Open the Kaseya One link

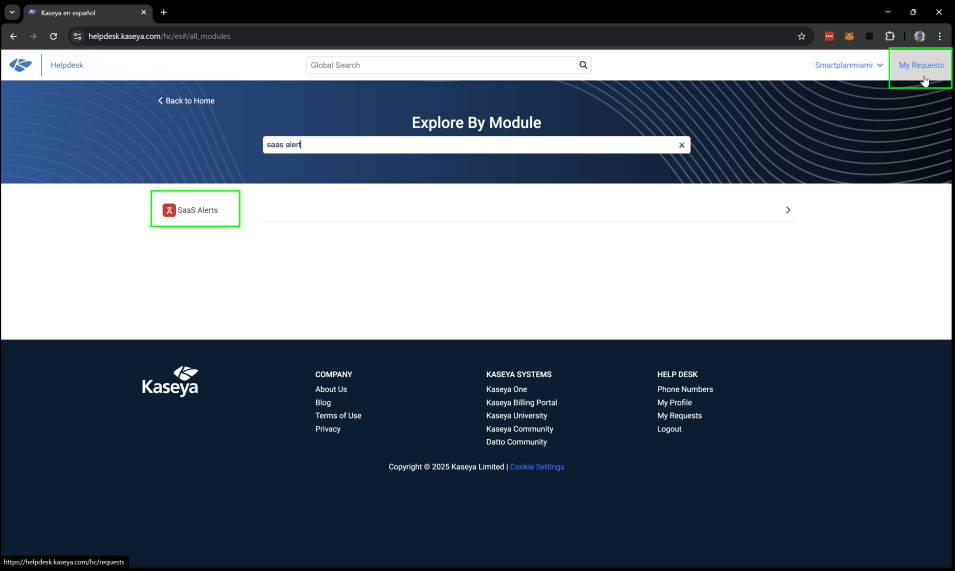507,390
